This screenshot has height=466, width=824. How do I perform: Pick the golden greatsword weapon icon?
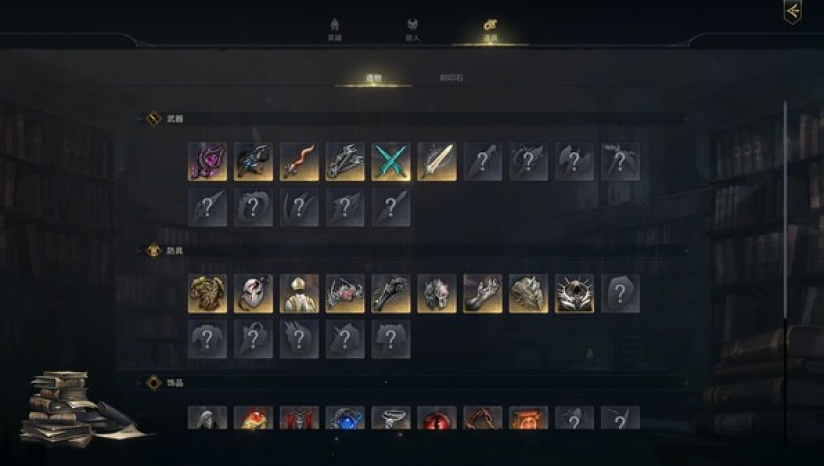(437, 162)
